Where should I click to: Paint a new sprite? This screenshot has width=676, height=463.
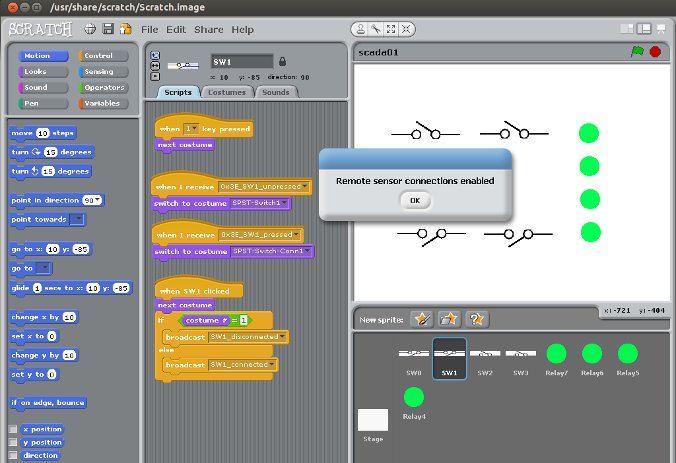tap(422, 319)
